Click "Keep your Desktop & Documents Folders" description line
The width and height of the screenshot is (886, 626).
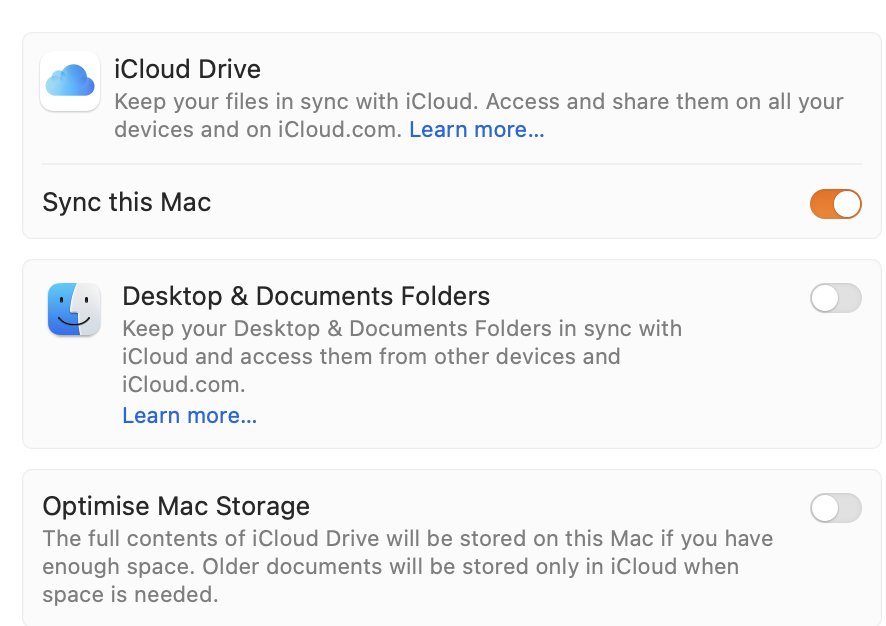[x=401, y=329]
